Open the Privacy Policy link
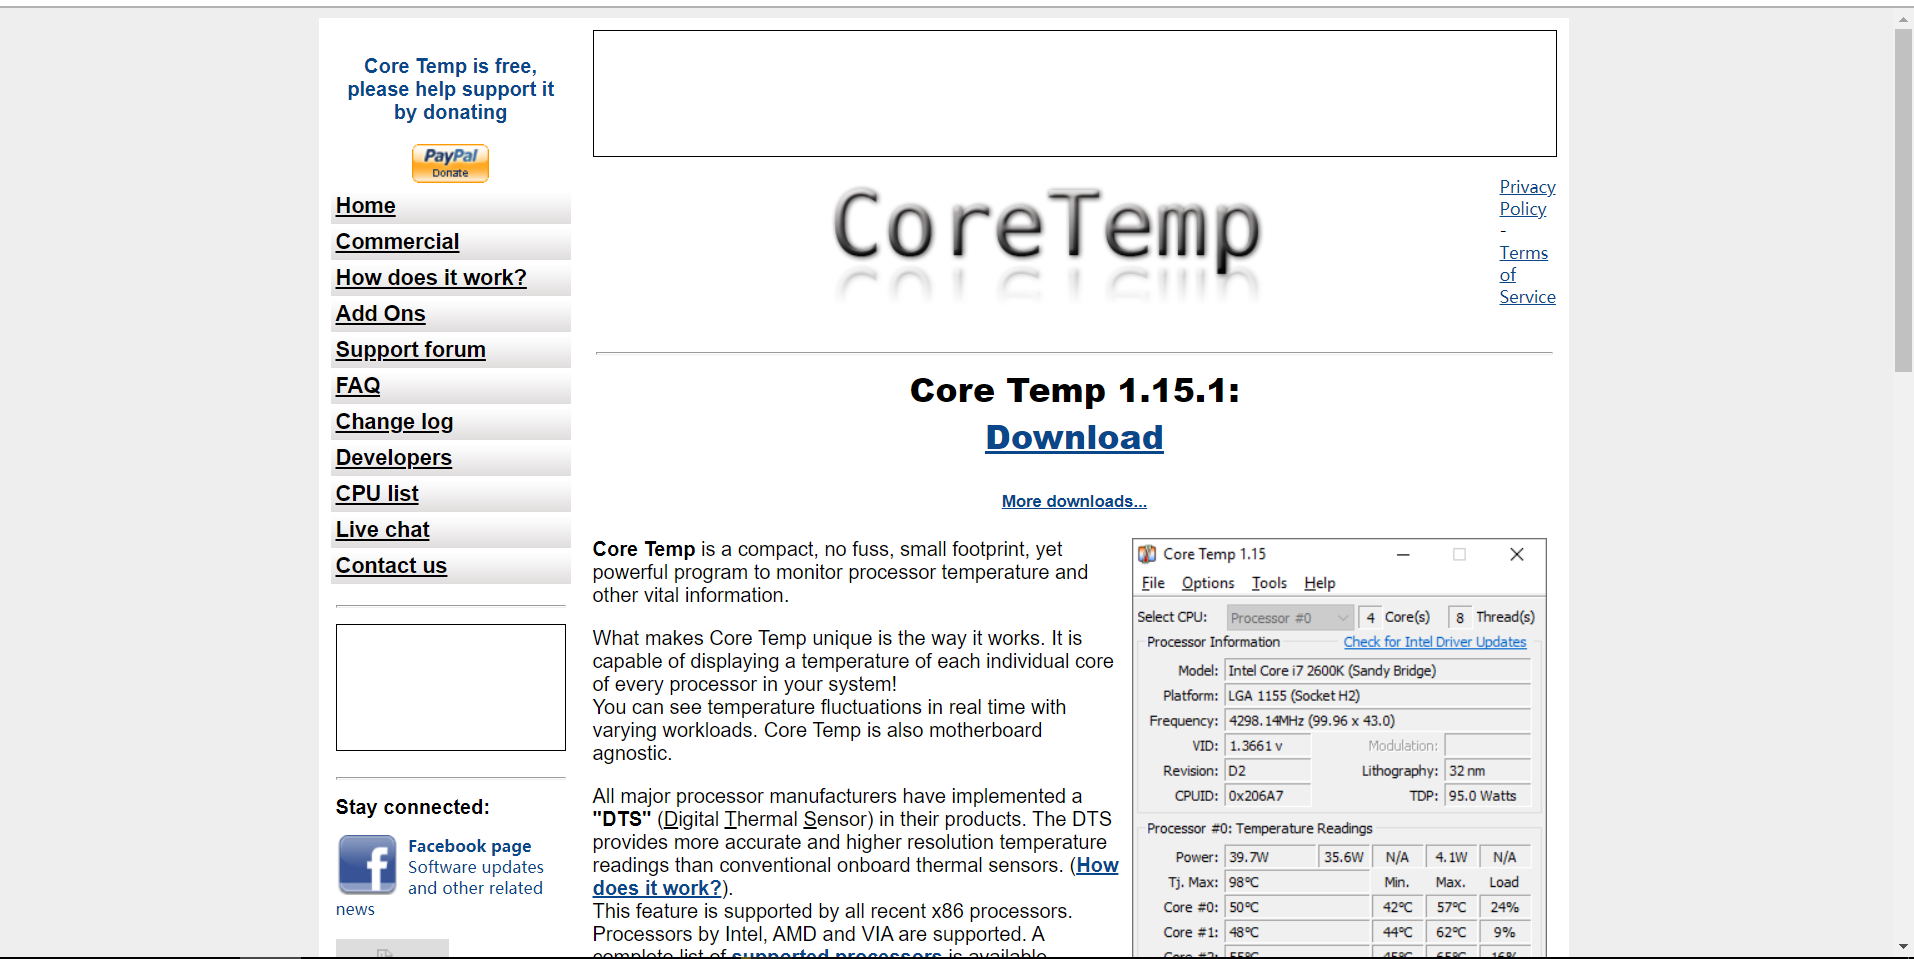The height and width of the screenshot is (959, 1914). click(1527, 198)
